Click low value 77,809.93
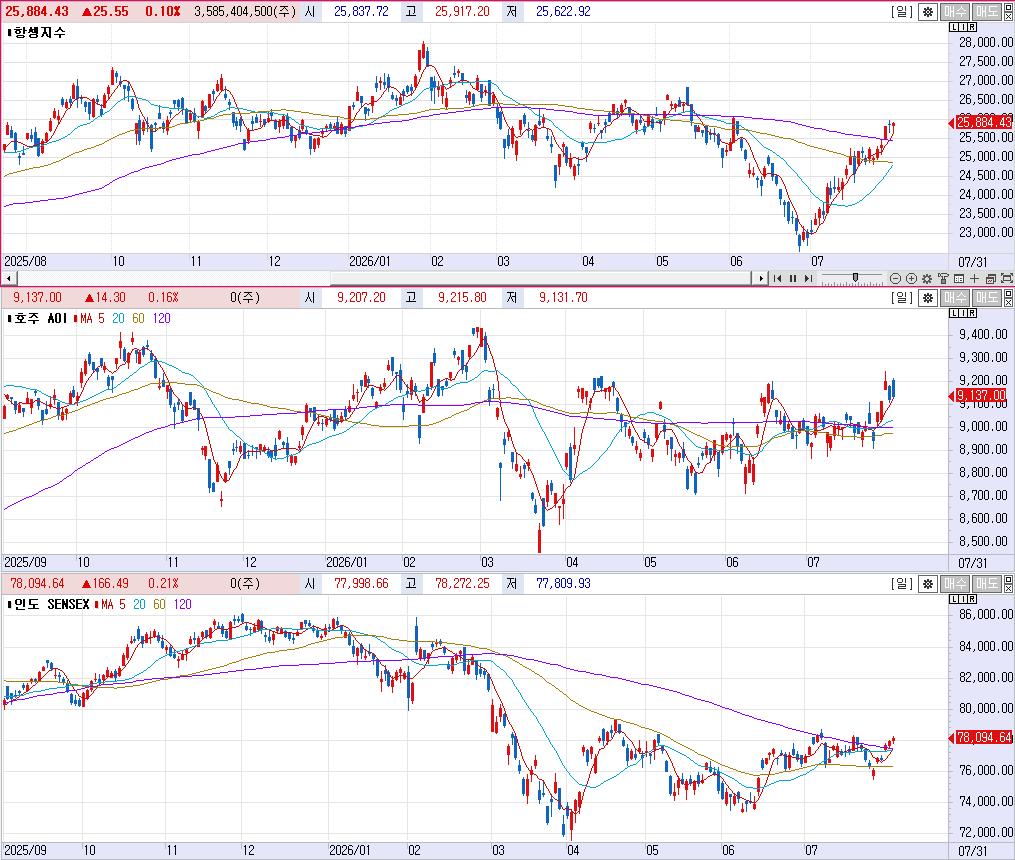The image size is (1015, 860). [x=563, y=584]
